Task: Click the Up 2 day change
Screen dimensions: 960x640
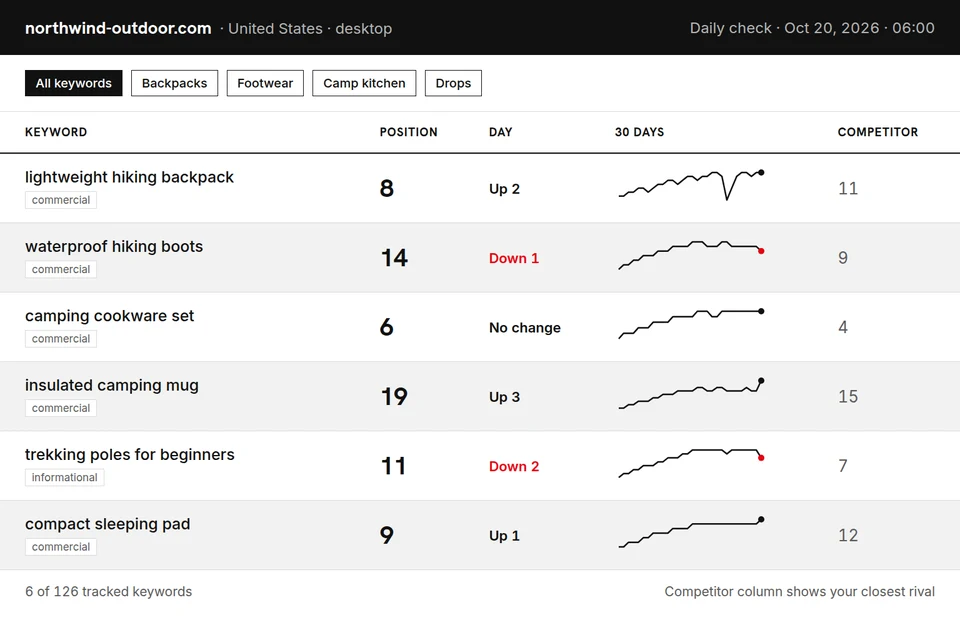Action: point(504,189)
